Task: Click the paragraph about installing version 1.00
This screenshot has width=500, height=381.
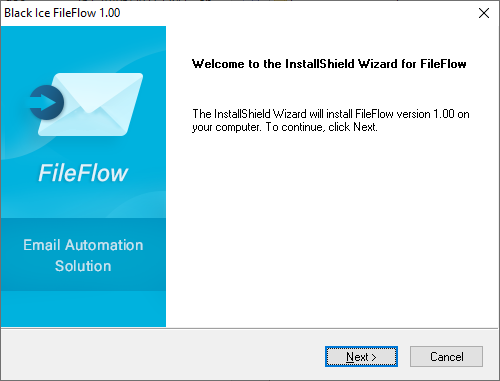Action: [x=331, y=120]
